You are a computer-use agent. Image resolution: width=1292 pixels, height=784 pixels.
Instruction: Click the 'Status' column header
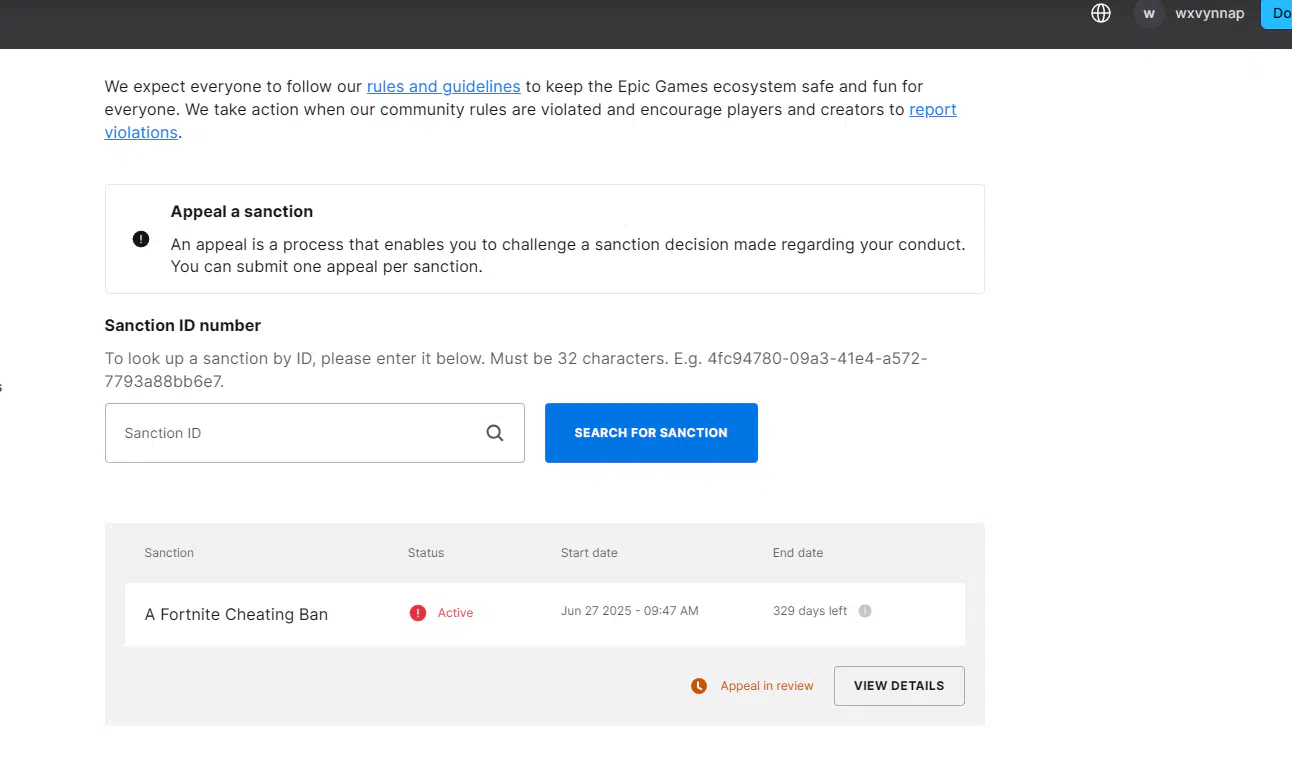click(426, 553)
